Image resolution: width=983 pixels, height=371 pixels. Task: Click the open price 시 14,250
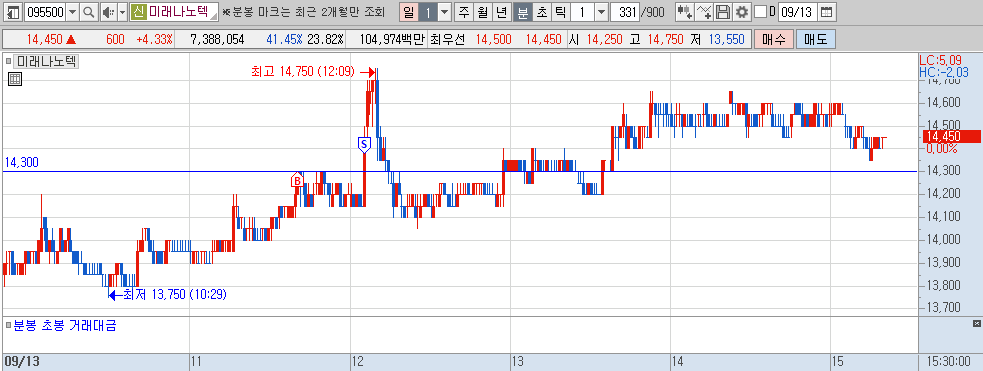point(596,39)
